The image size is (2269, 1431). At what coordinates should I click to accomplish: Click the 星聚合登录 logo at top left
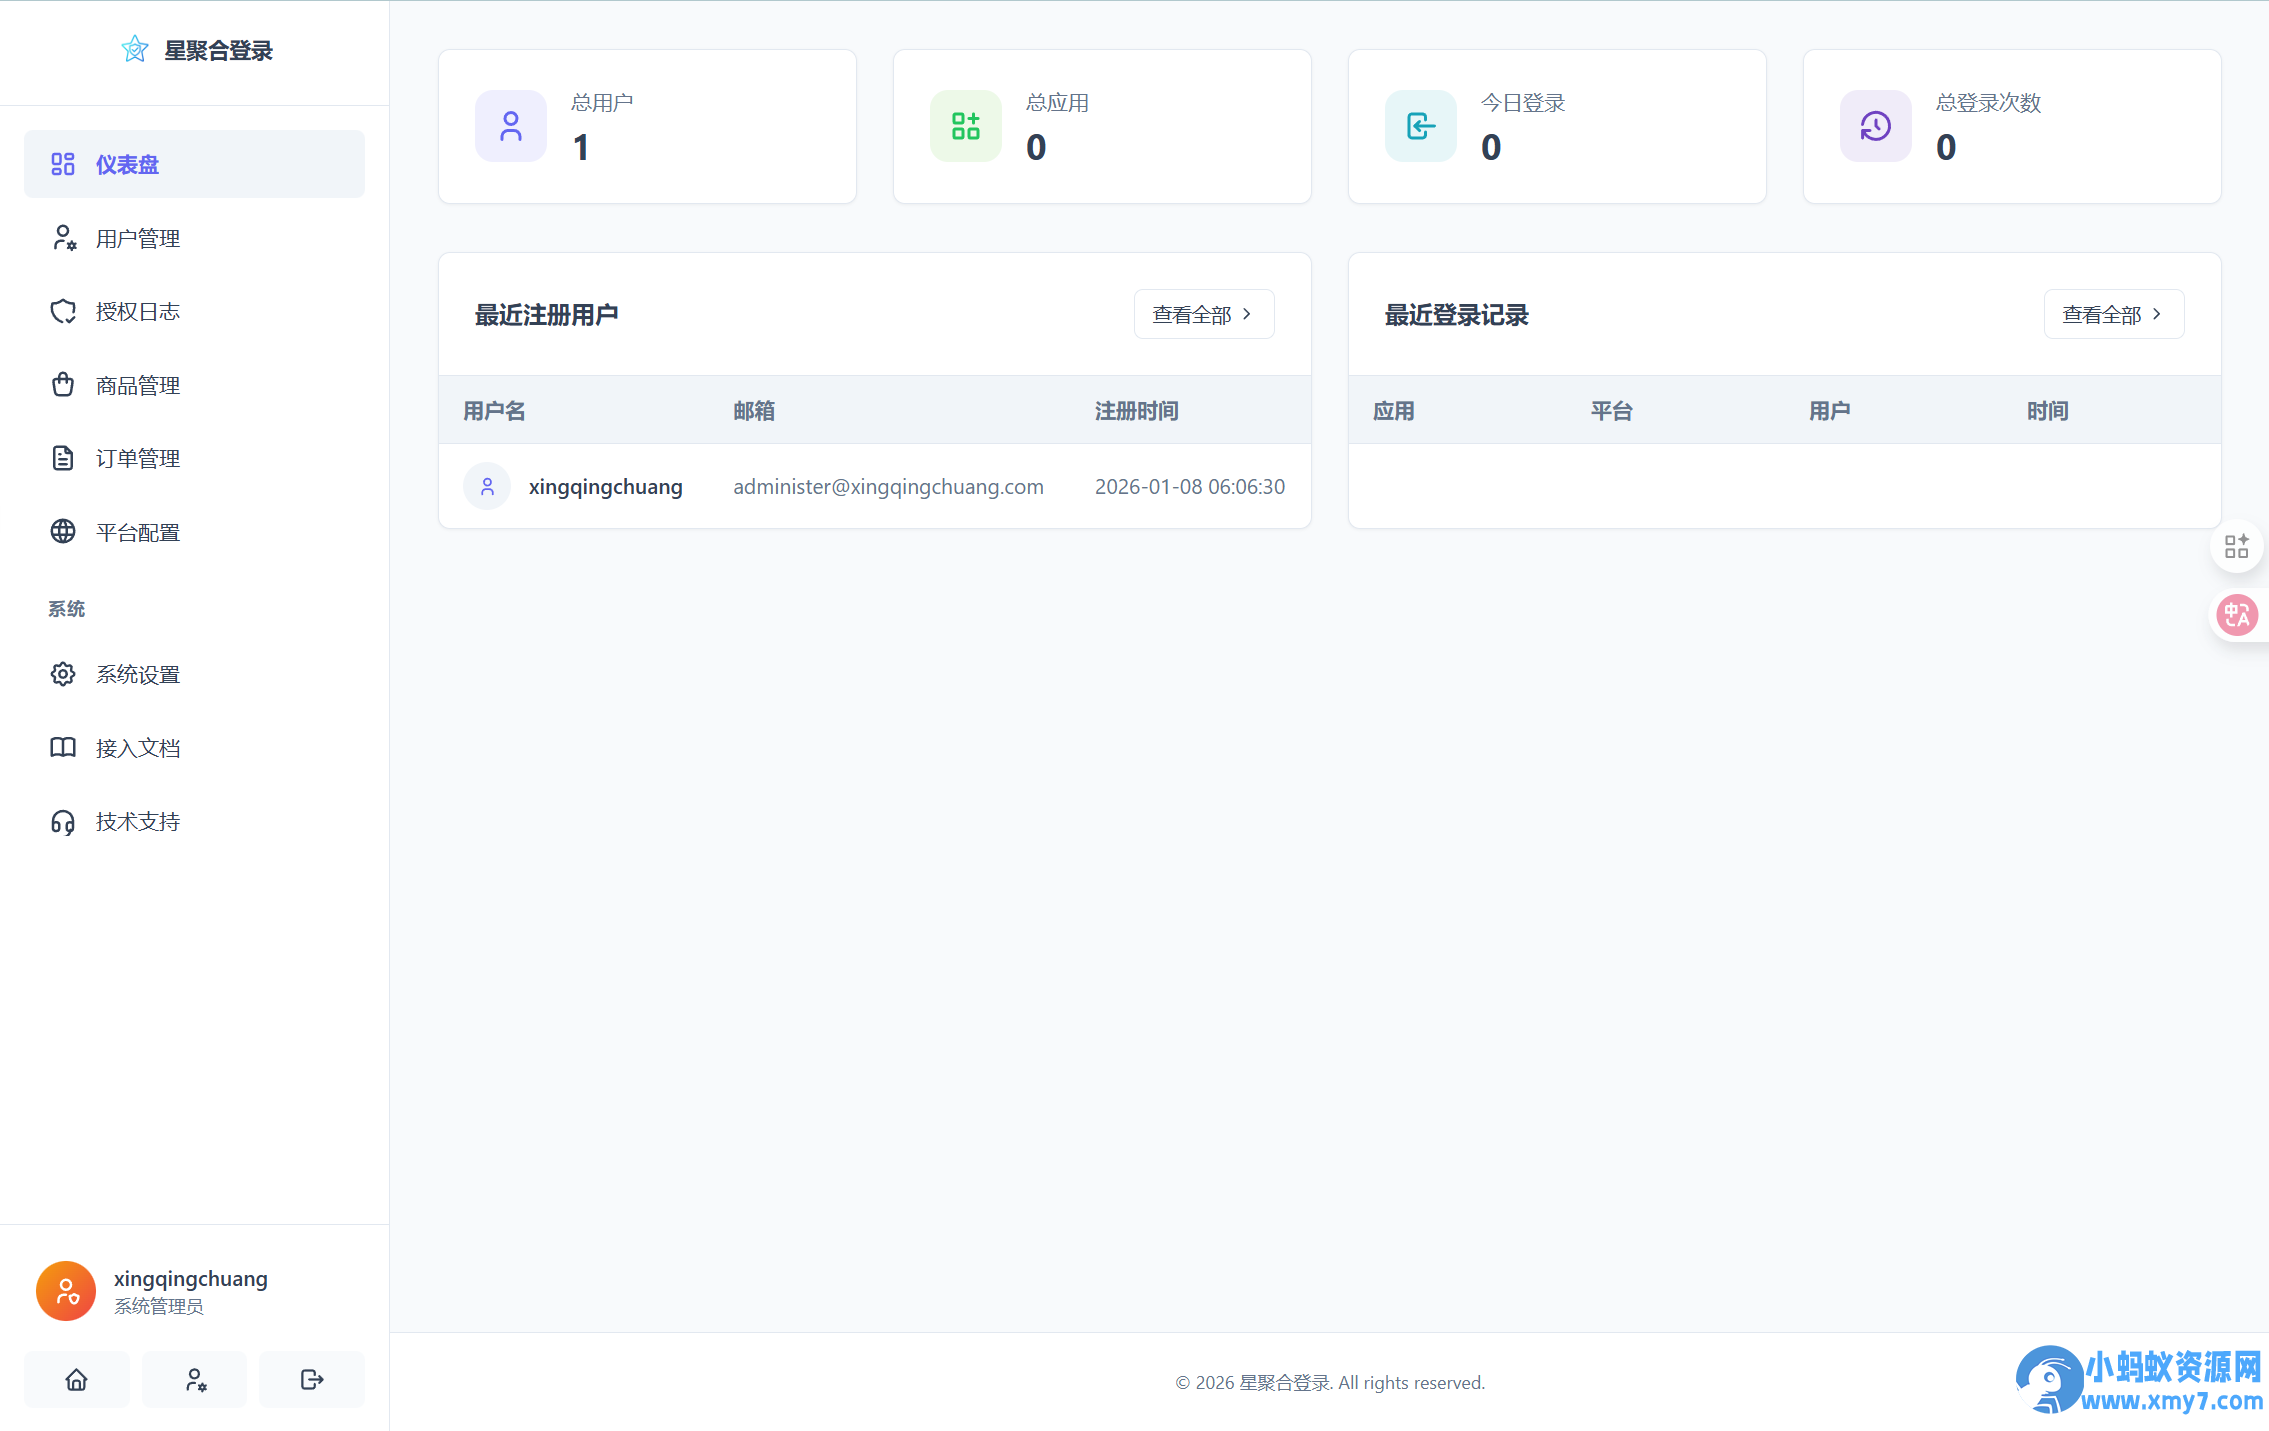(x=196, y=49)
